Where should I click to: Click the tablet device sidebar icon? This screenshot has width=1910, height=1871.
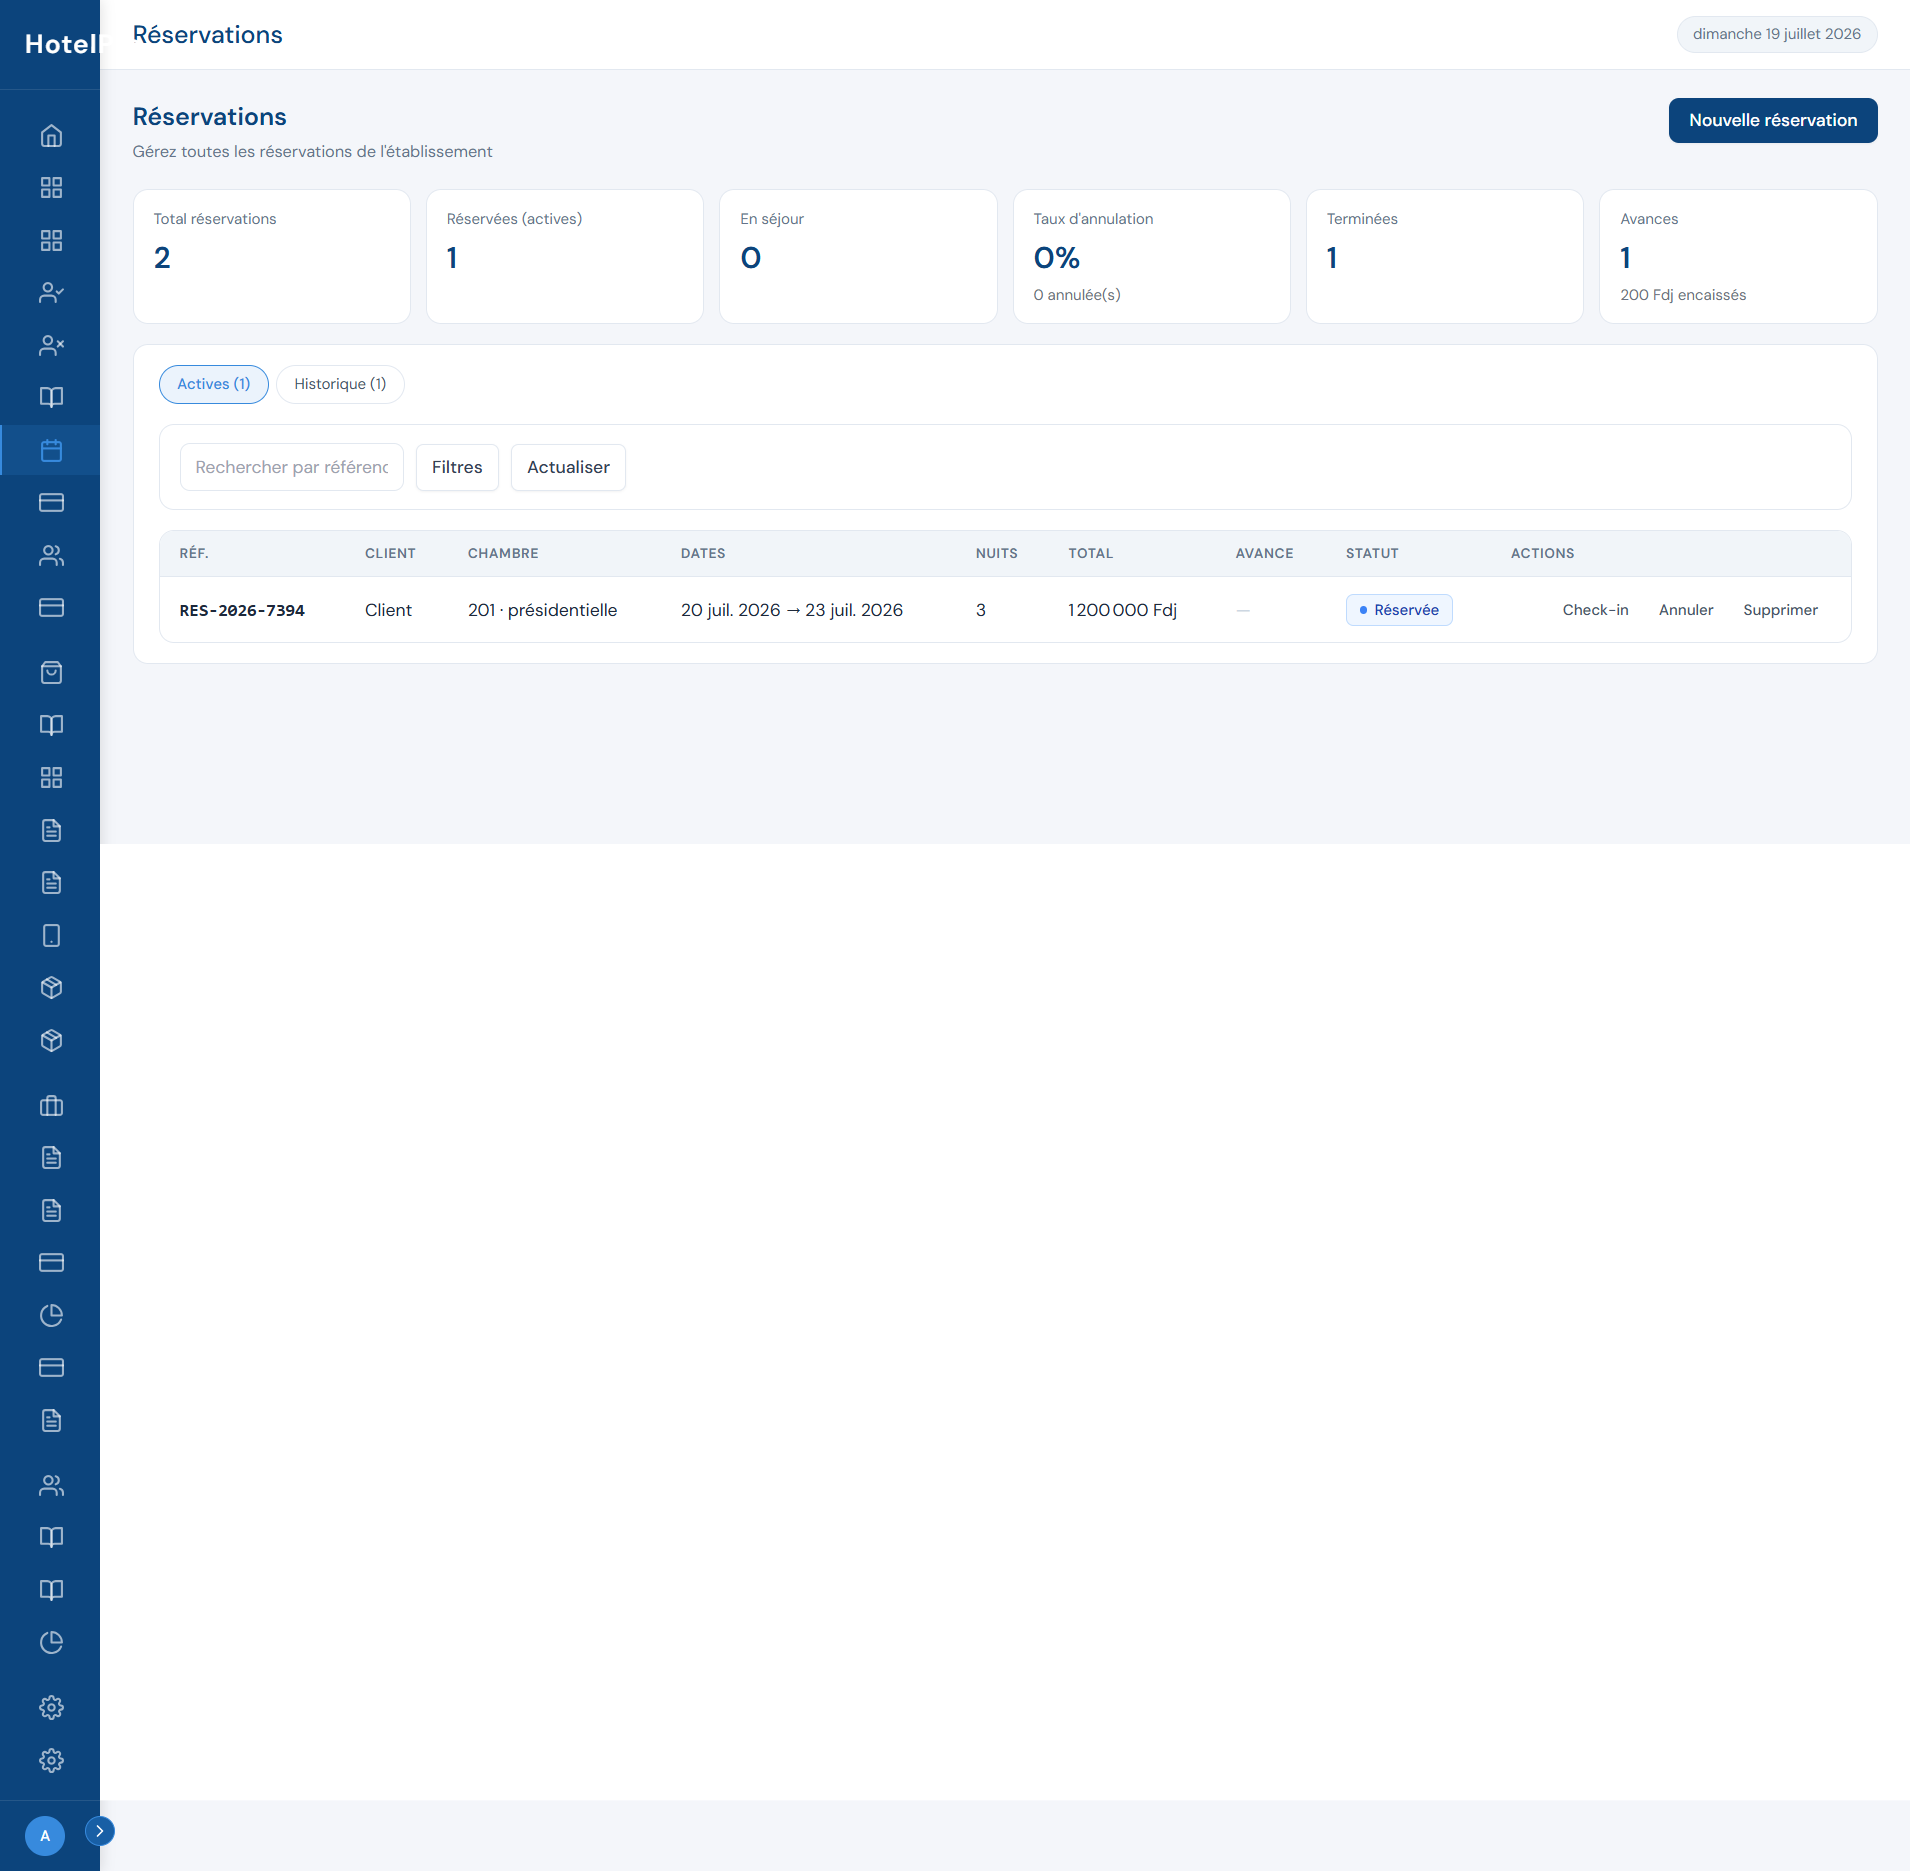[x=51, y=935]
